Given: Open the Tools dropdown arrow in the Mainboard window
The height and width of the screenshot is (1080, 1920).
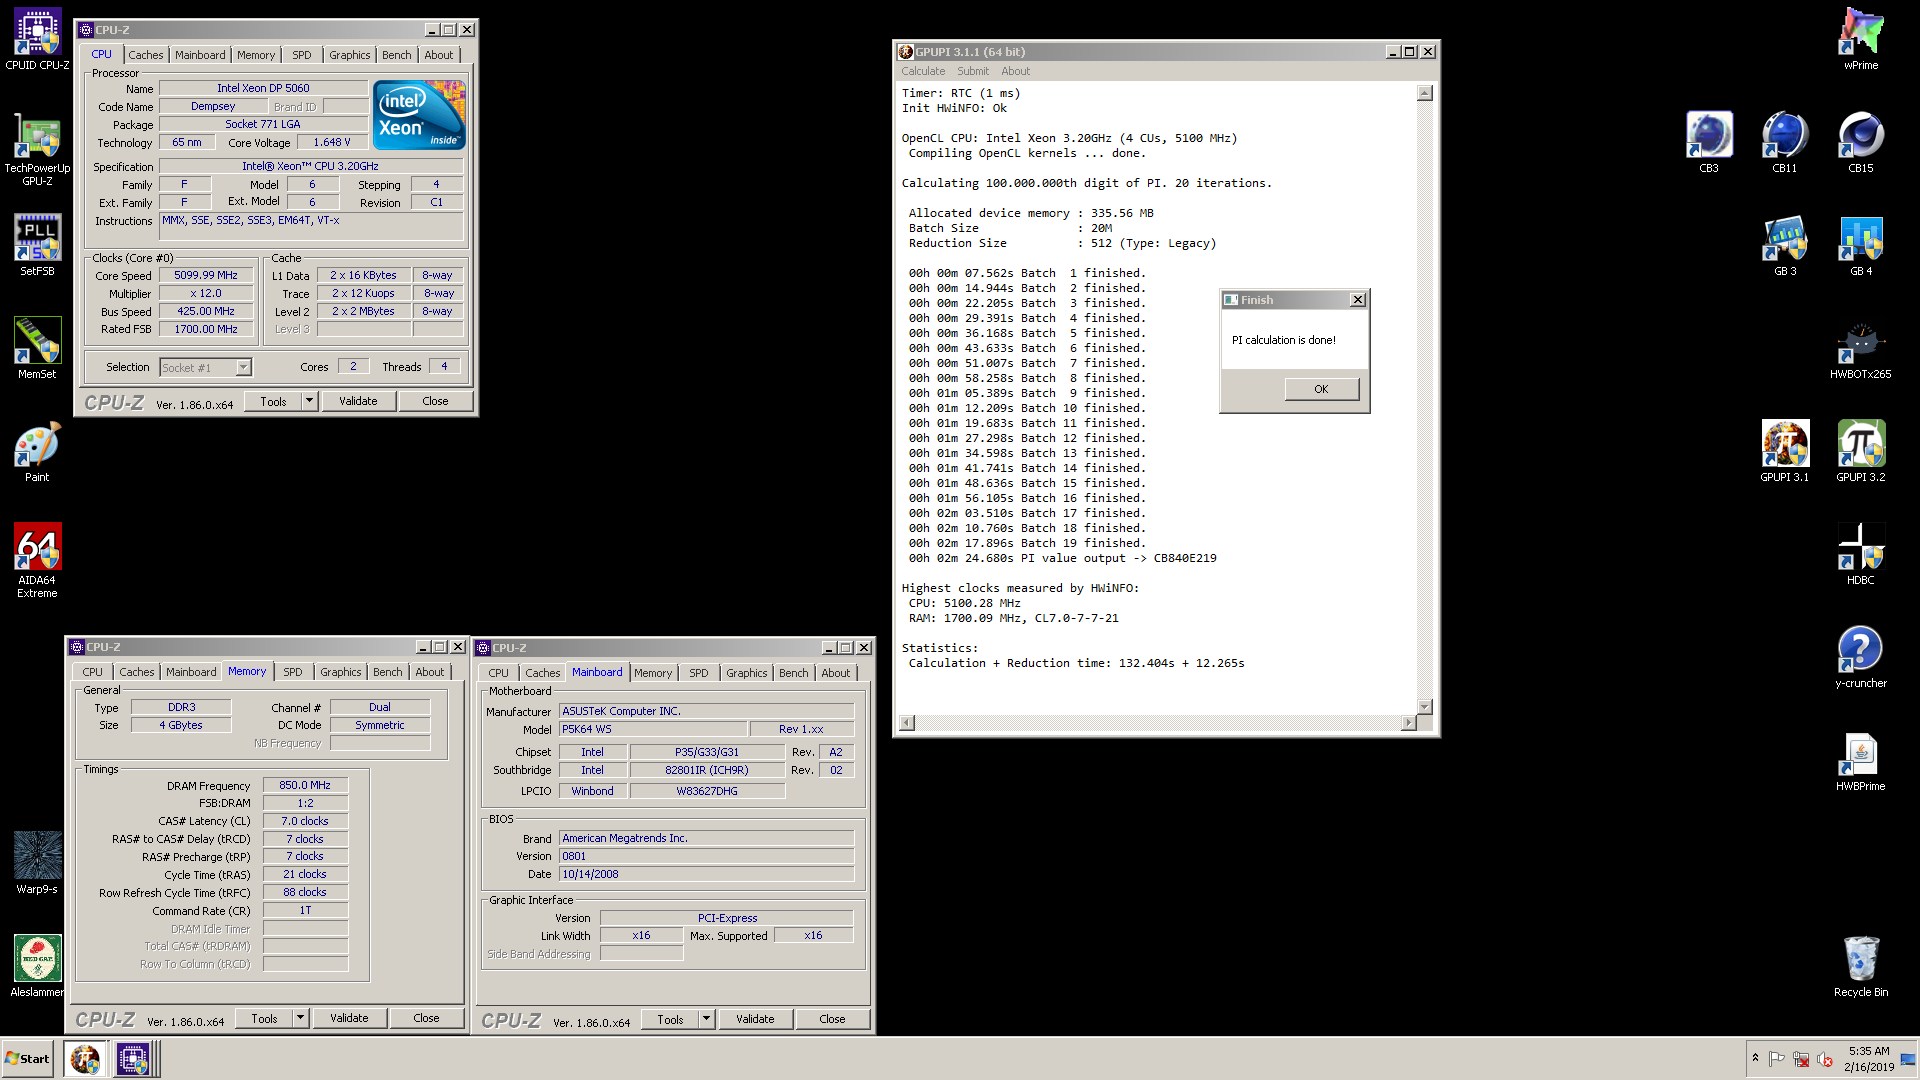Looking at the screenshot, I should (x=706, y=1019).
